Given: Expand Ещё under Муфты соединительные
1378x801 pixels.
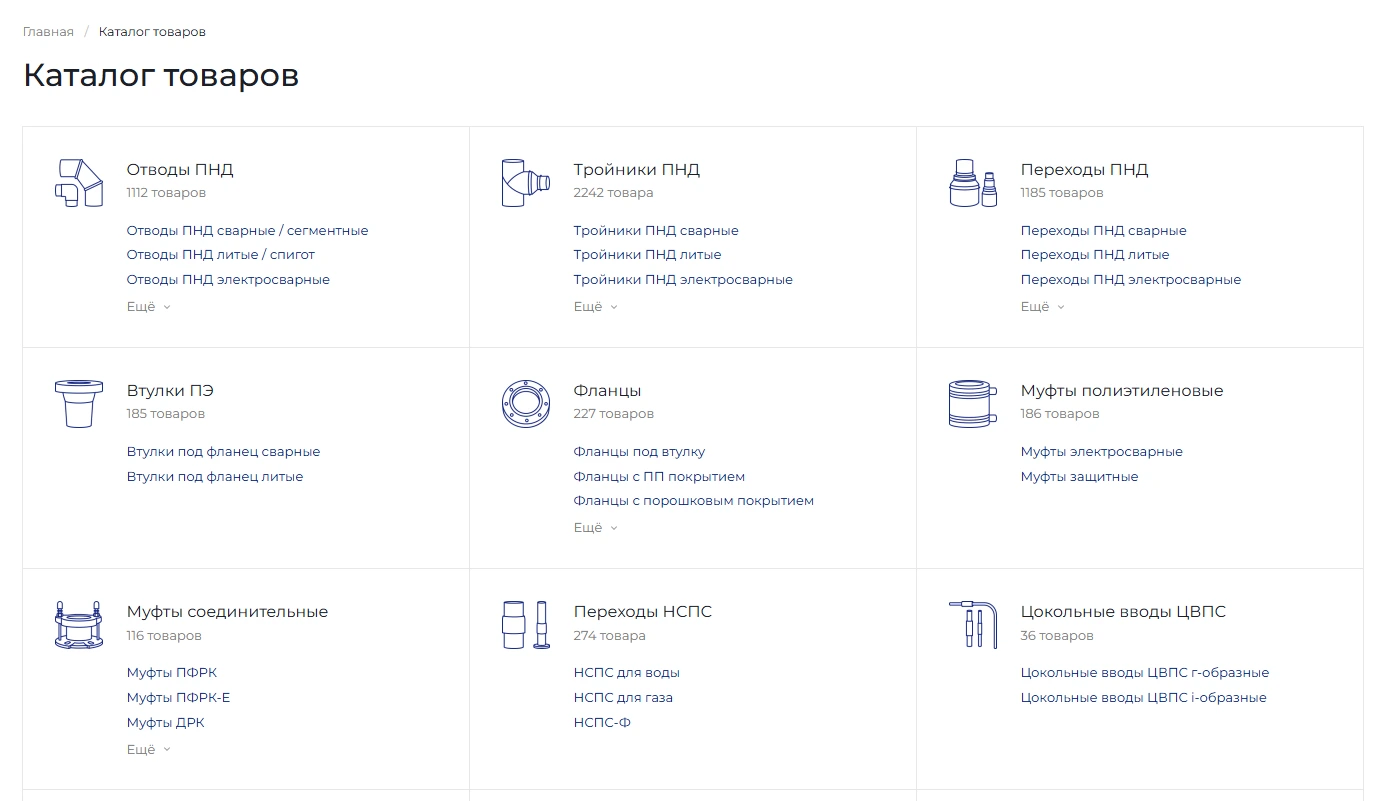Looking at the screenshot, I should point(148,749).
